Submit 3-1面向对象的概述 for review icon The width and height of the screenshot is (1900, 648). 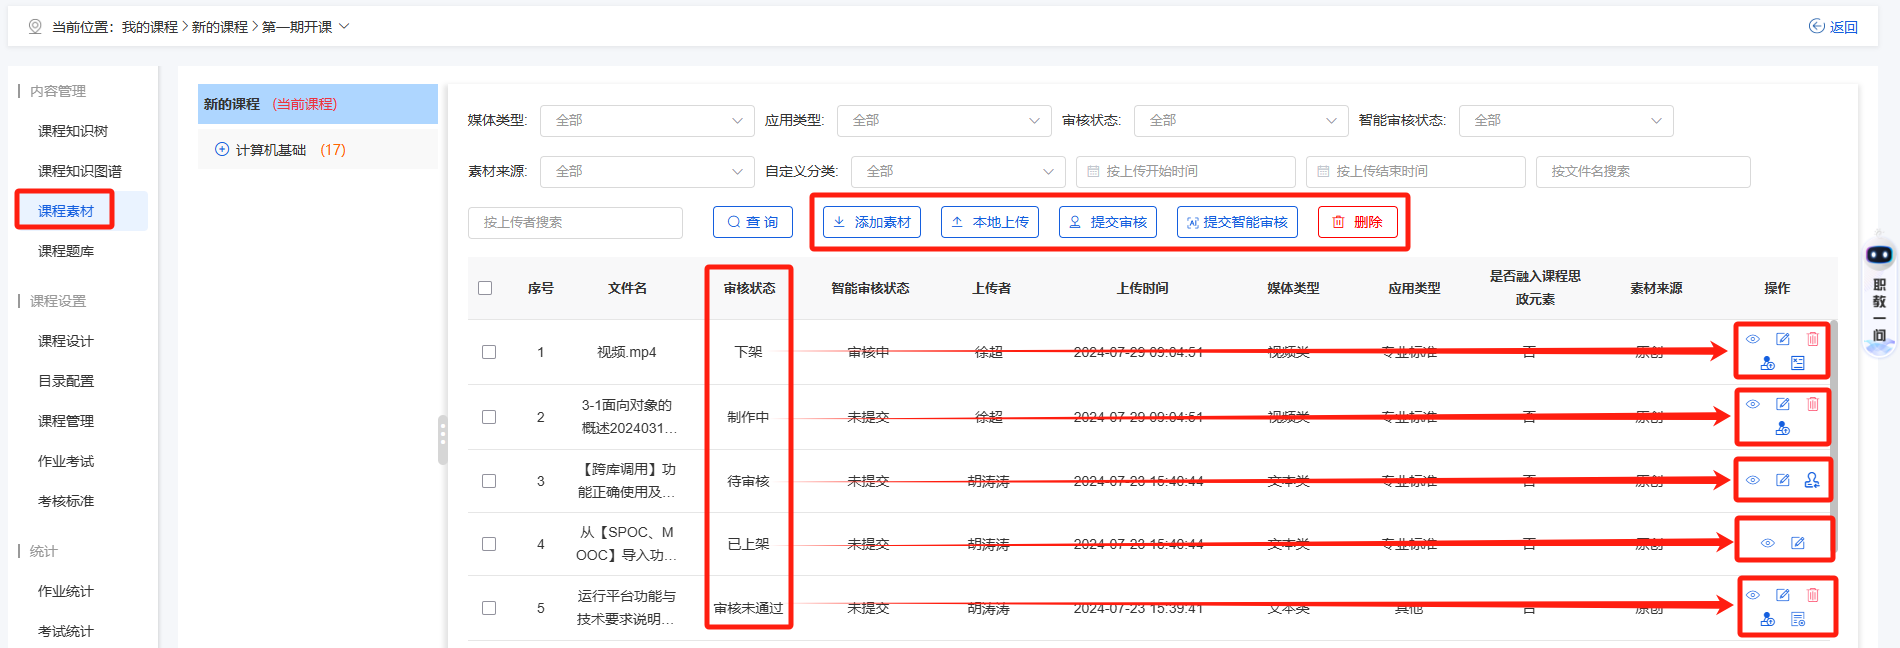tap(1783, 428)
